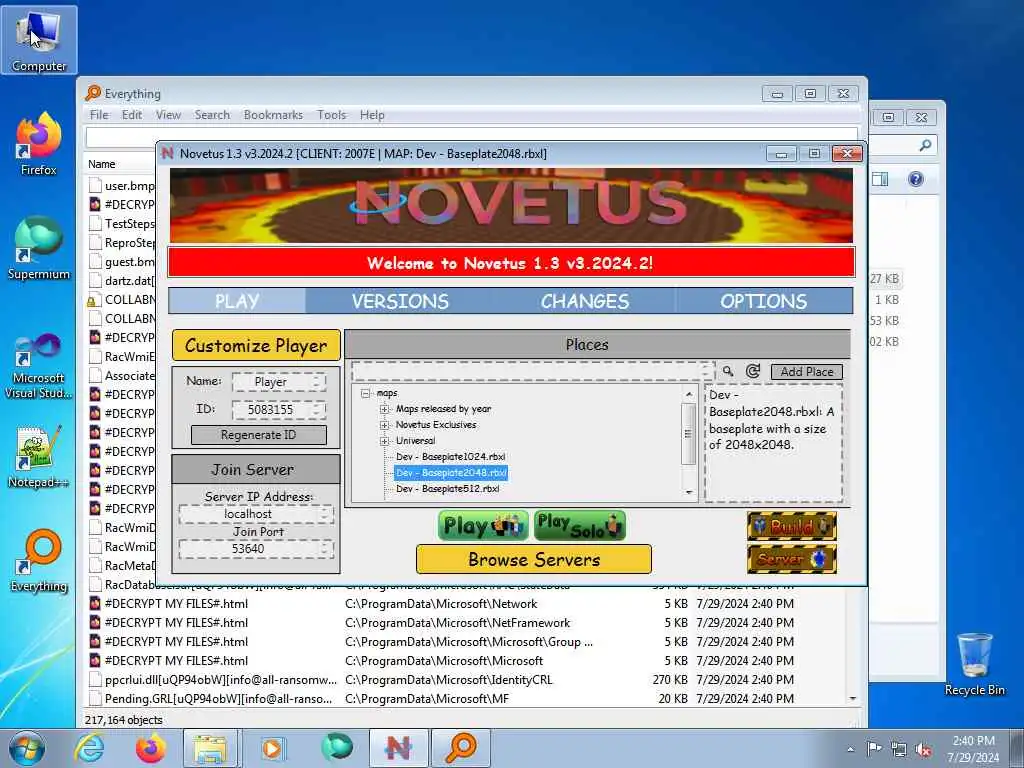Click the Places search box
The image size is (1024, 768).
coord(532,371)
